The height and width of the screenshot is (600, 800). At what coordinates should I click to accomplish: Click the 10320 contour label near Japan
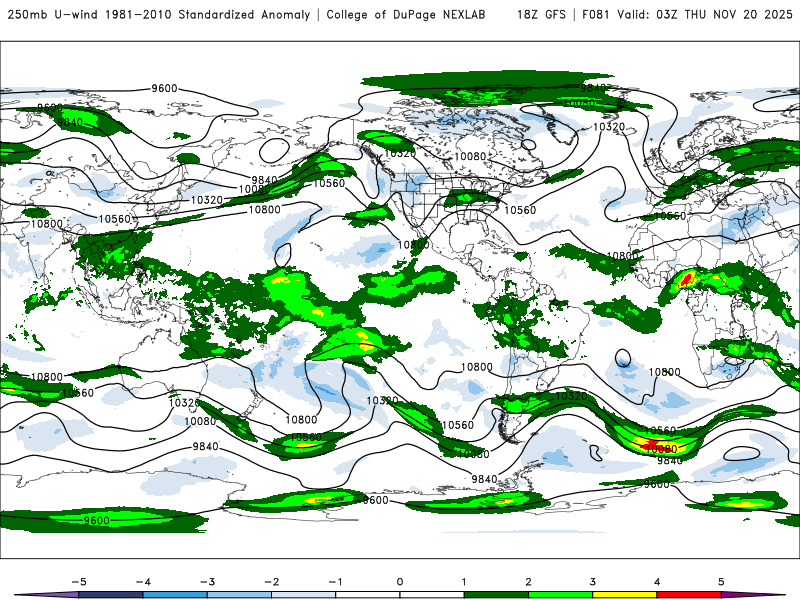(x=207, y=200)
